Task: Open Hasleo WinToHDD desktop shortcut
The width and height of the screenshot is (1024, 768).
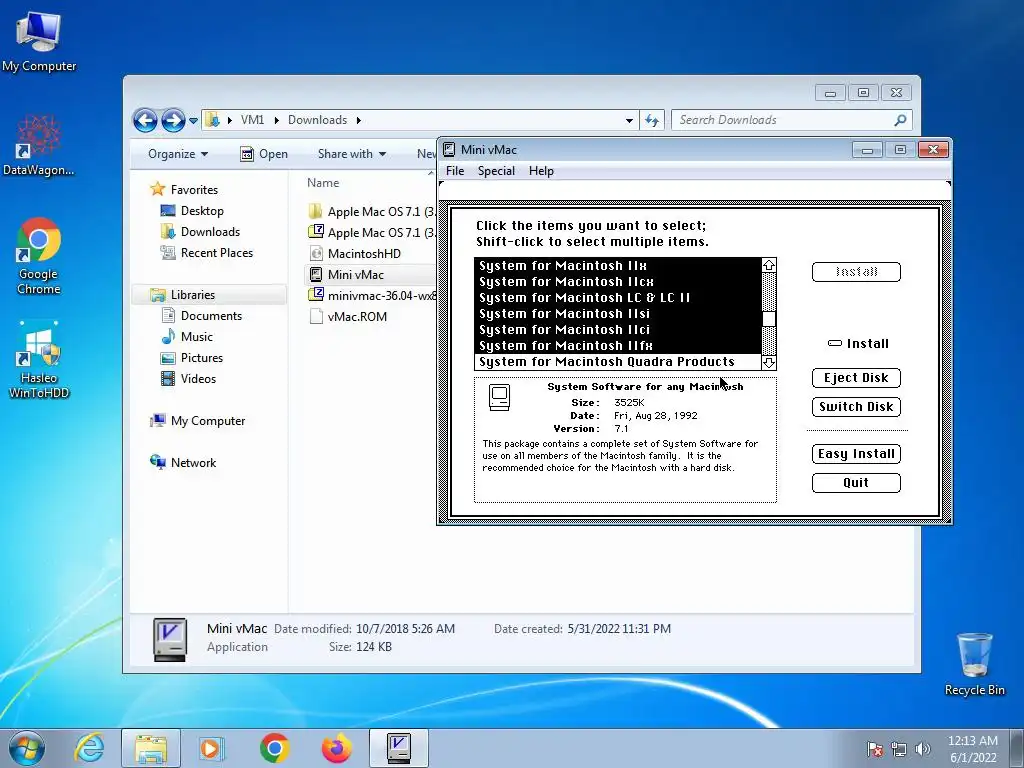Action: [39, 359]
